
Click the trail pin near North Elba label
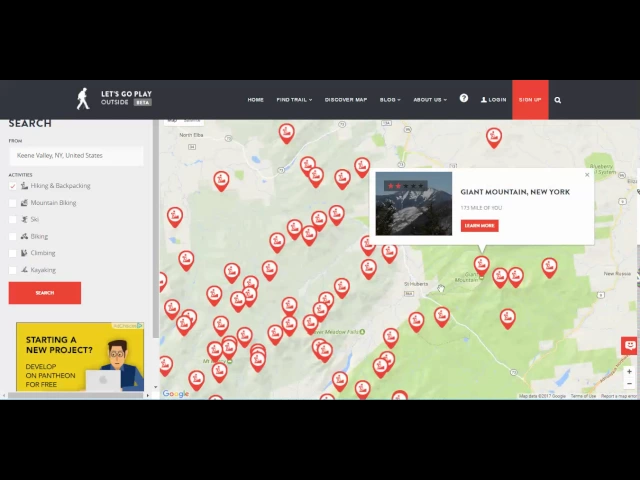[221, 180]
